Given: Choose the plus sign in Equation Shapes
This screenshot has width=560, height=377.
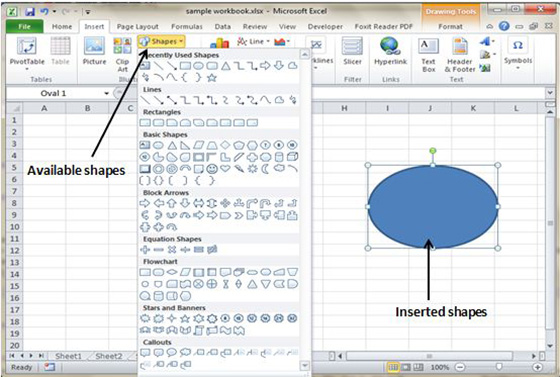Looking at the screenshot, I should click(x=145, y=250).
